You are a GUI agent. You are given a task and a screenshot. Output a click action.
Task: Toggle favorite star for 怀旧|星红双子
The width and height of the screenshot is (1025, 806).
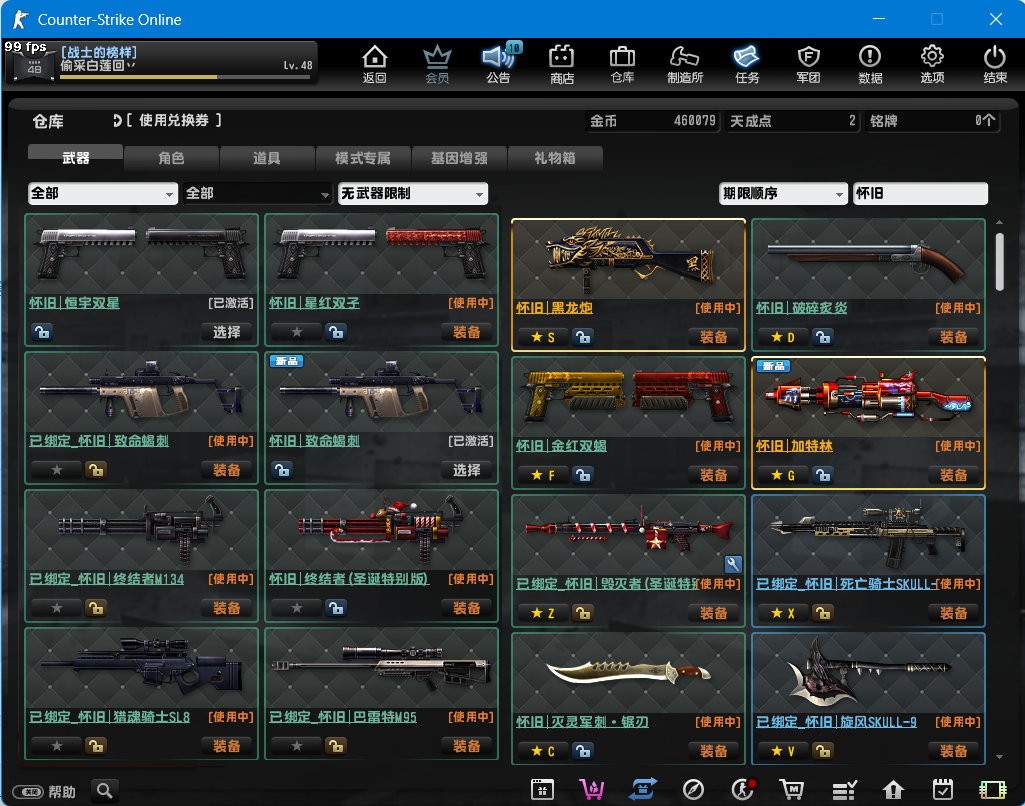pos(297,332)
